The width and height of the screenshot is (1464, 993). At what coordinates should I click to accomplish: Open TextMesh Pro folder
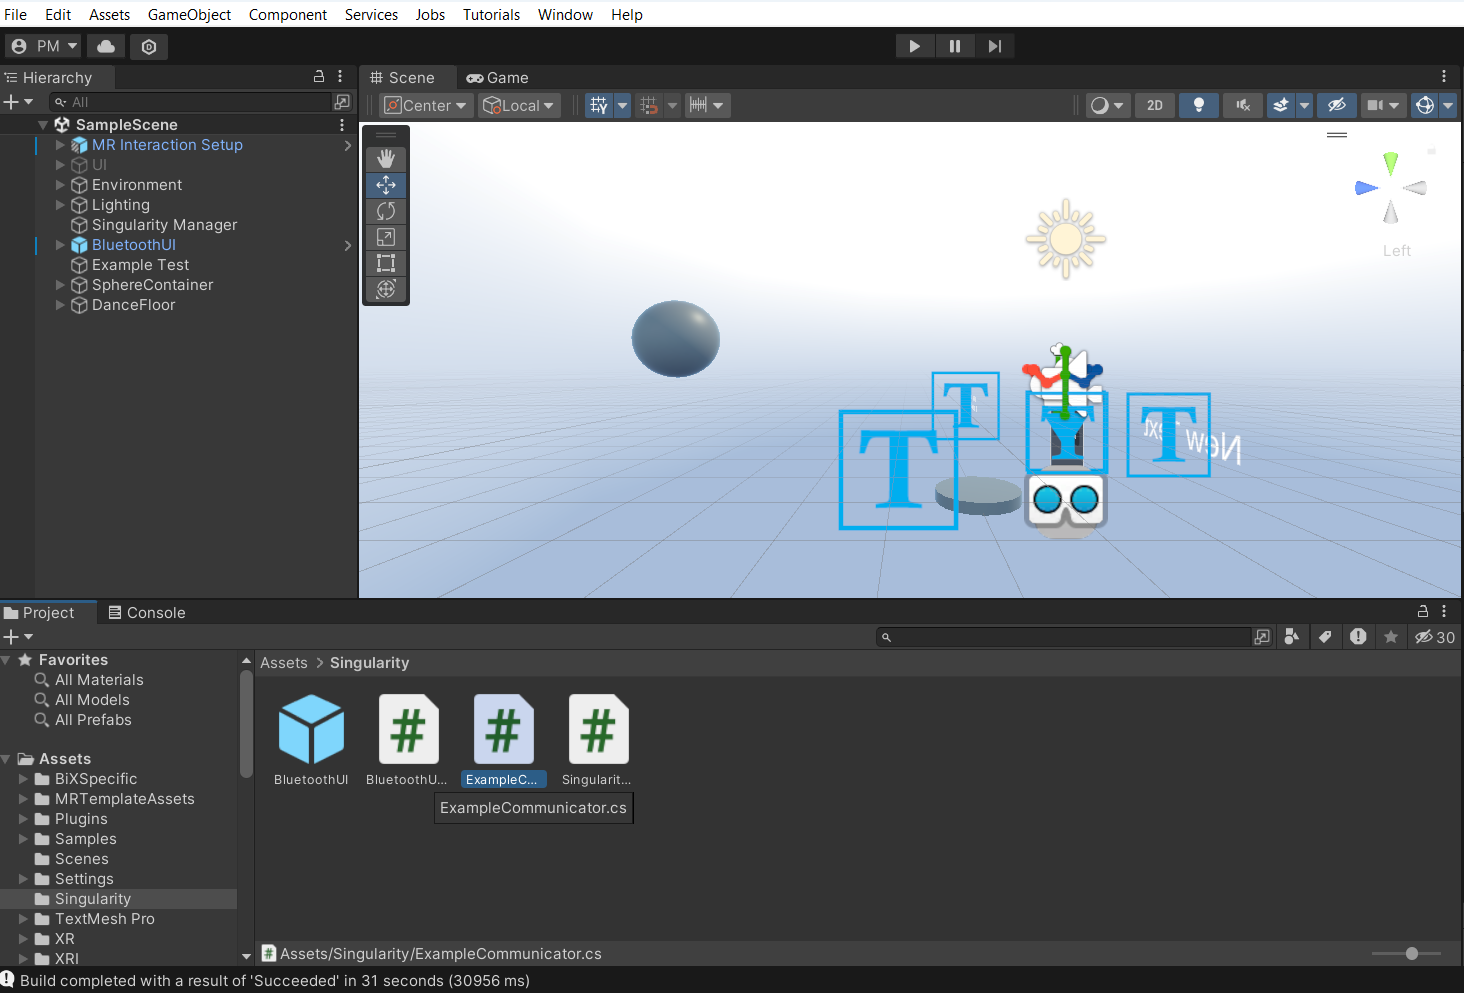click(105, 919)
